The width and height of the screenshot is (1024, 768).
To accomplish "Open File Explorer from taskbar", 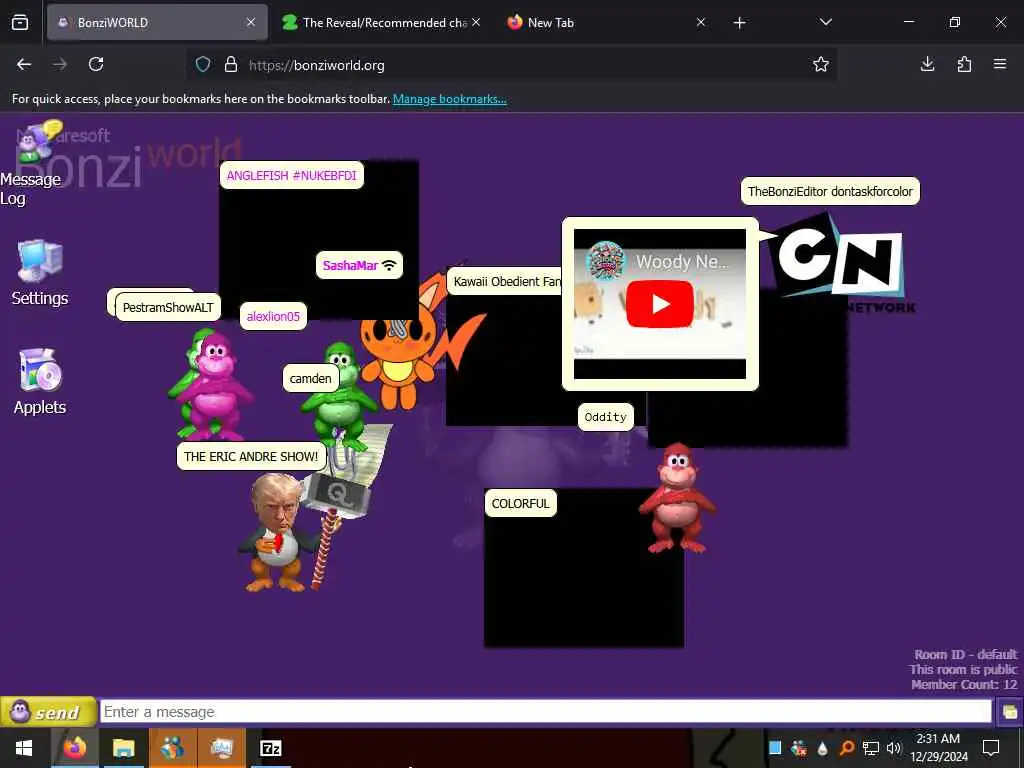I will pos(123,747).
